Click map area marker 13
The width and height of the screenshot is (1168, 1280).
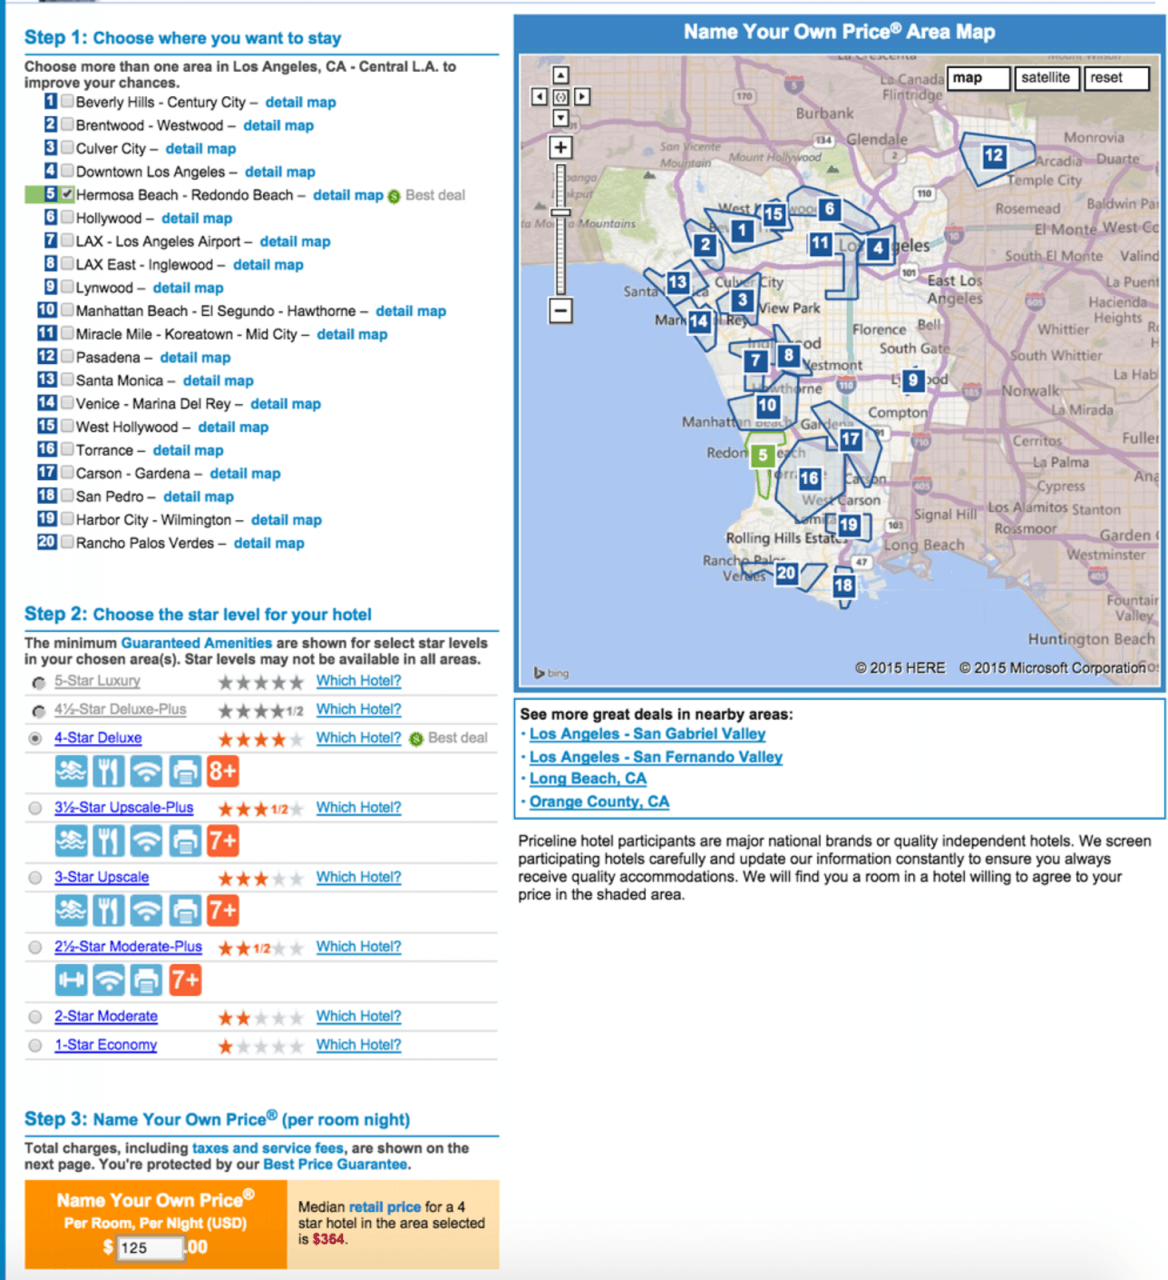[x=678, y=282]
